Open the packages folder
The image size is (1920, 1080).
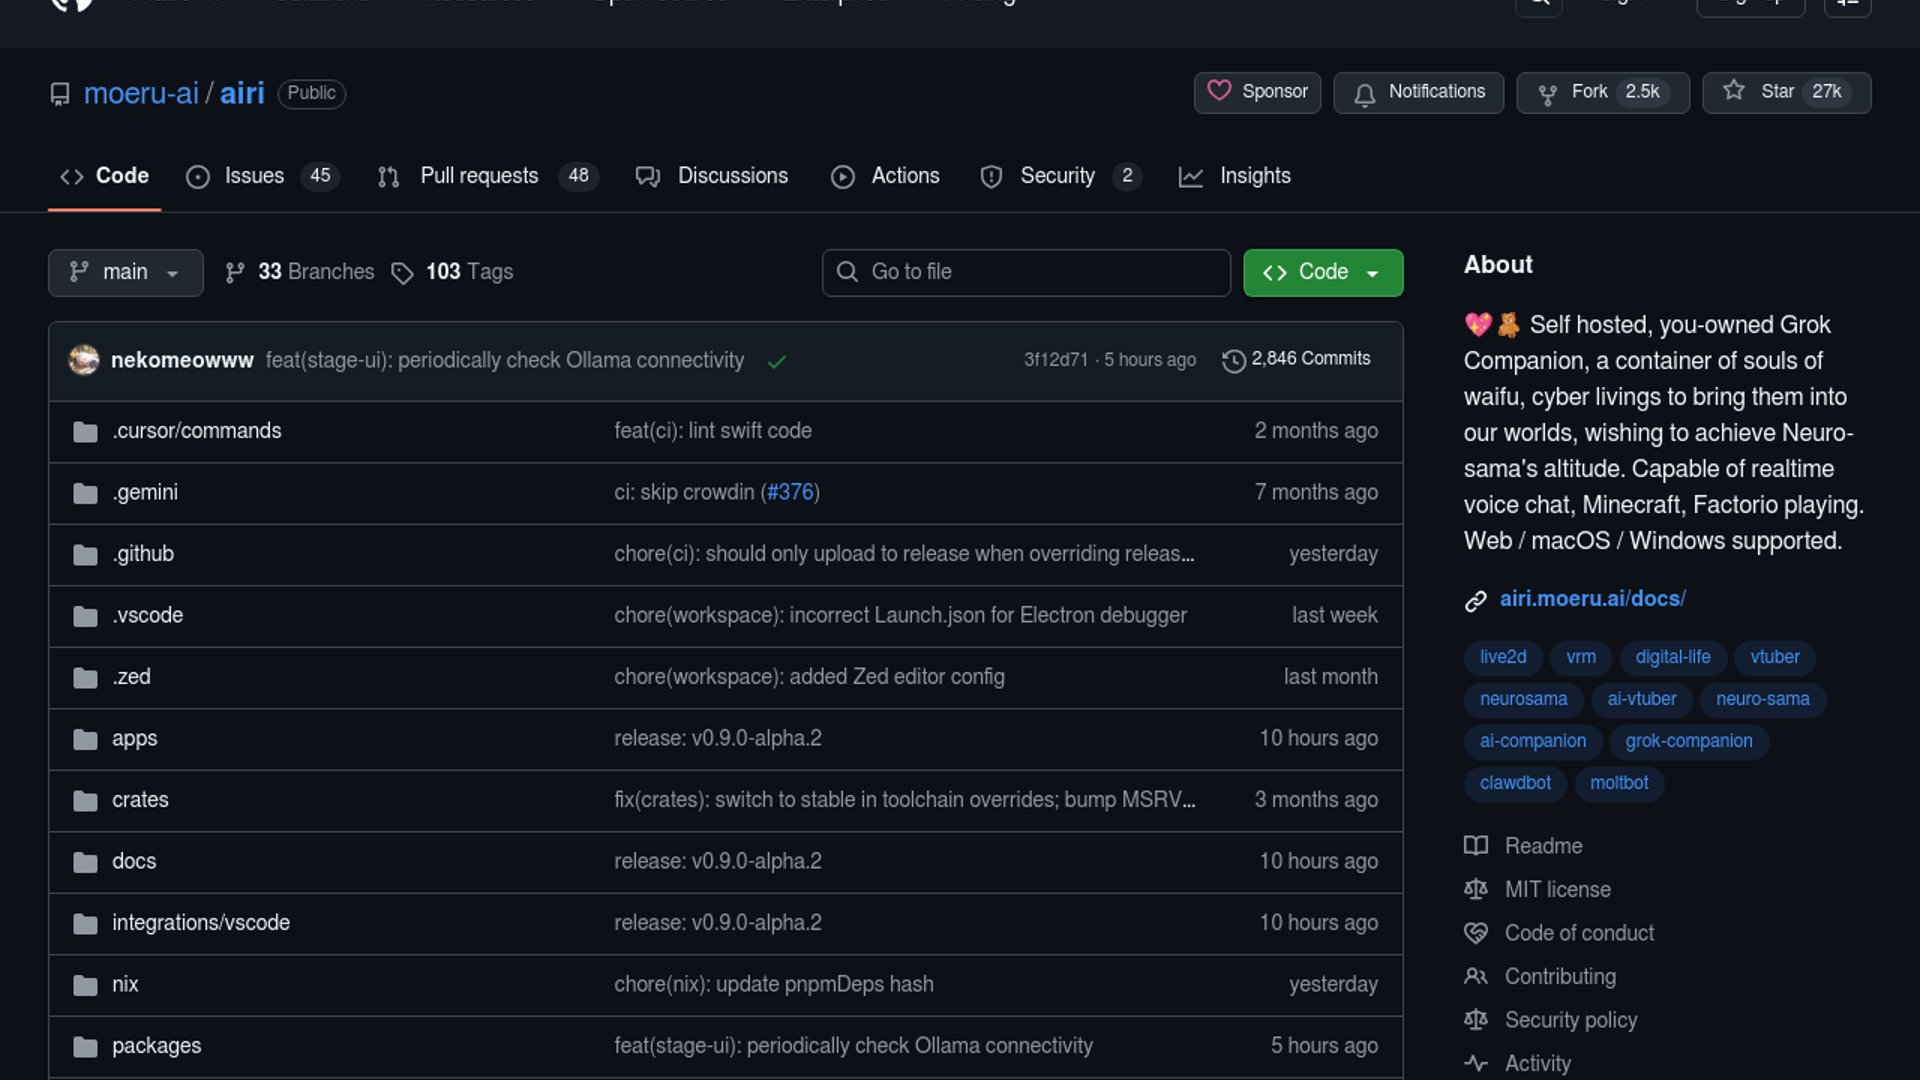[x=156, y=1046]
